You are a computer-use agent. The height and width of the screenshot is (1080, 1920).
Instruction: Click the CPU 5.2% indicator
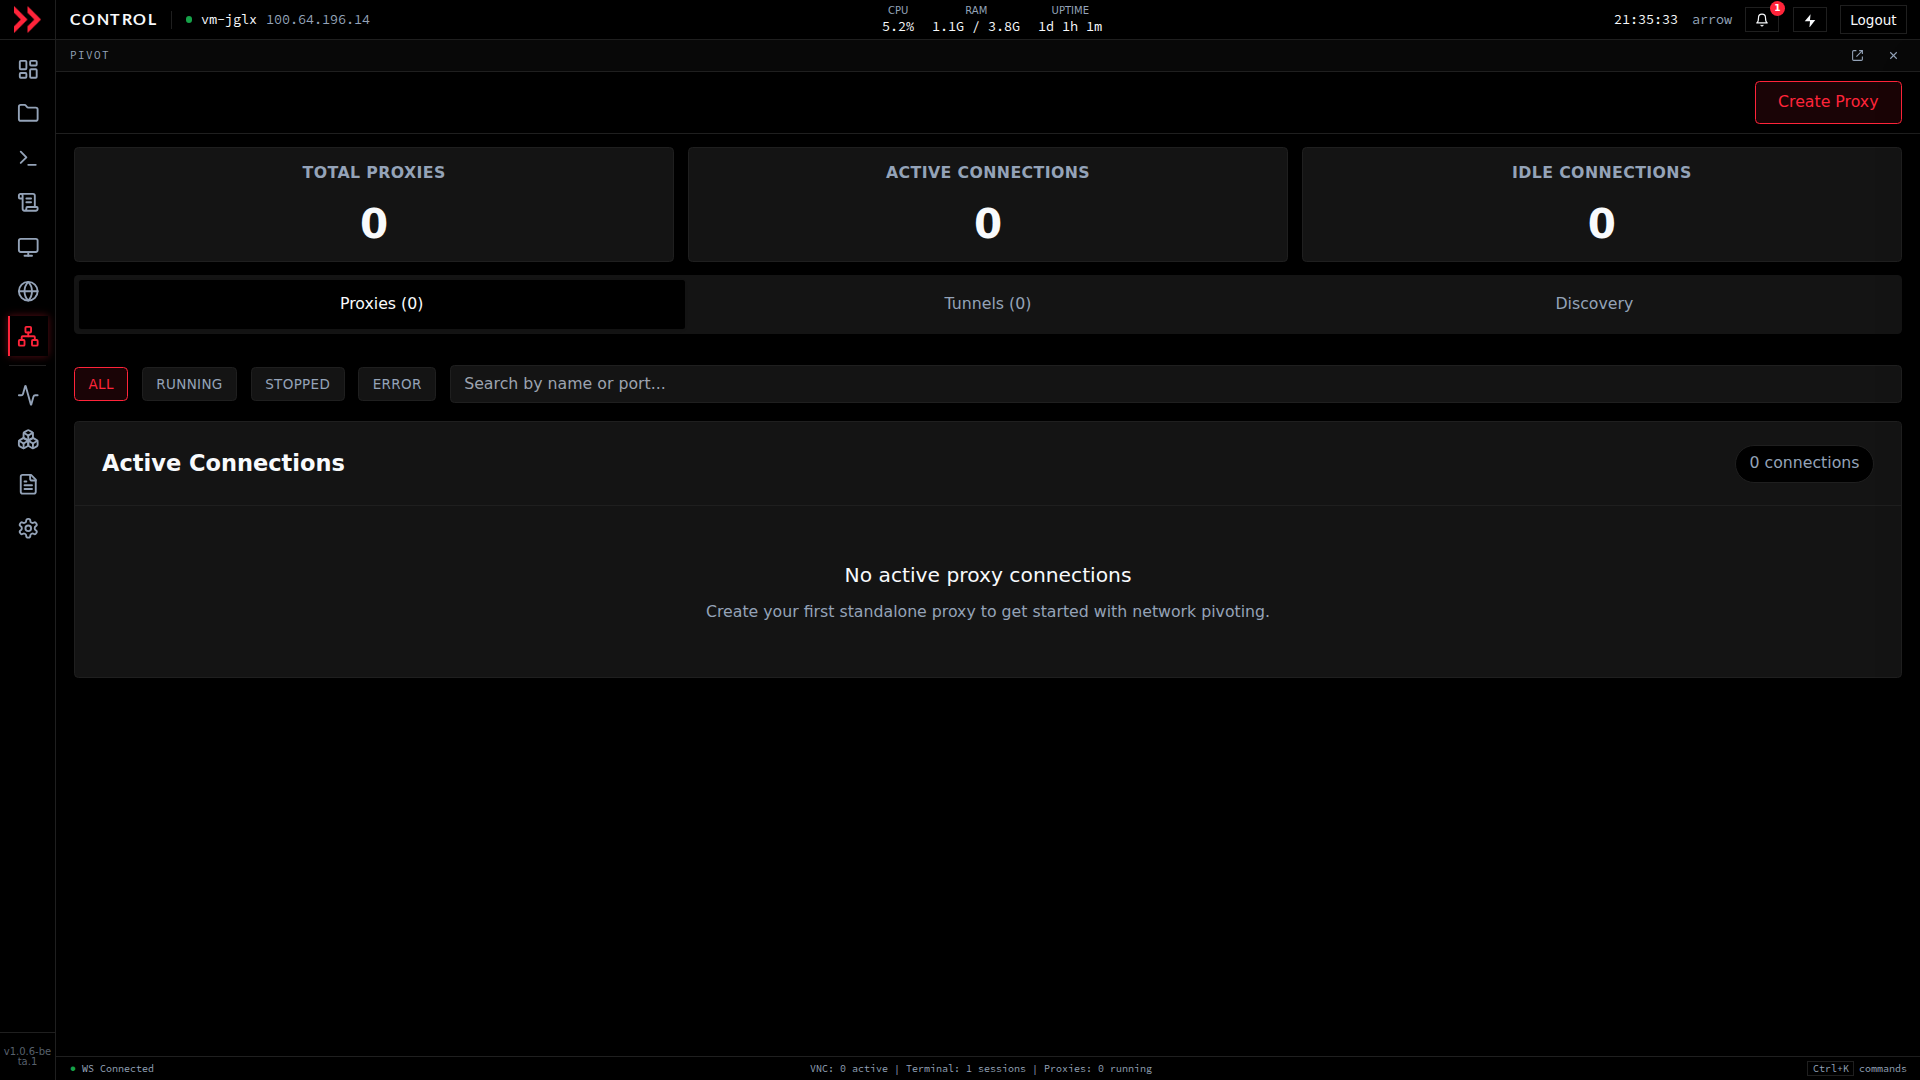[898, 19]
